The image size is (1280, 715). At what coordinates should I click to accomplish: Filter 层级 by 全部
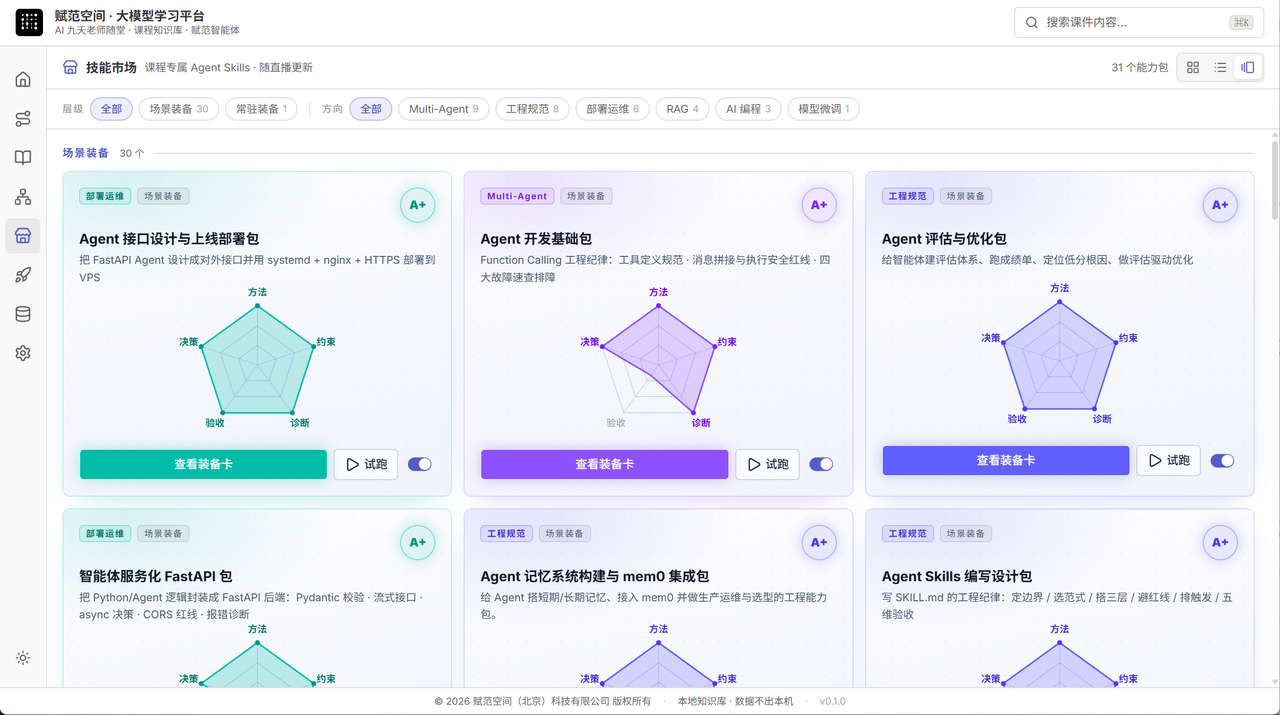tap(111, 109)
